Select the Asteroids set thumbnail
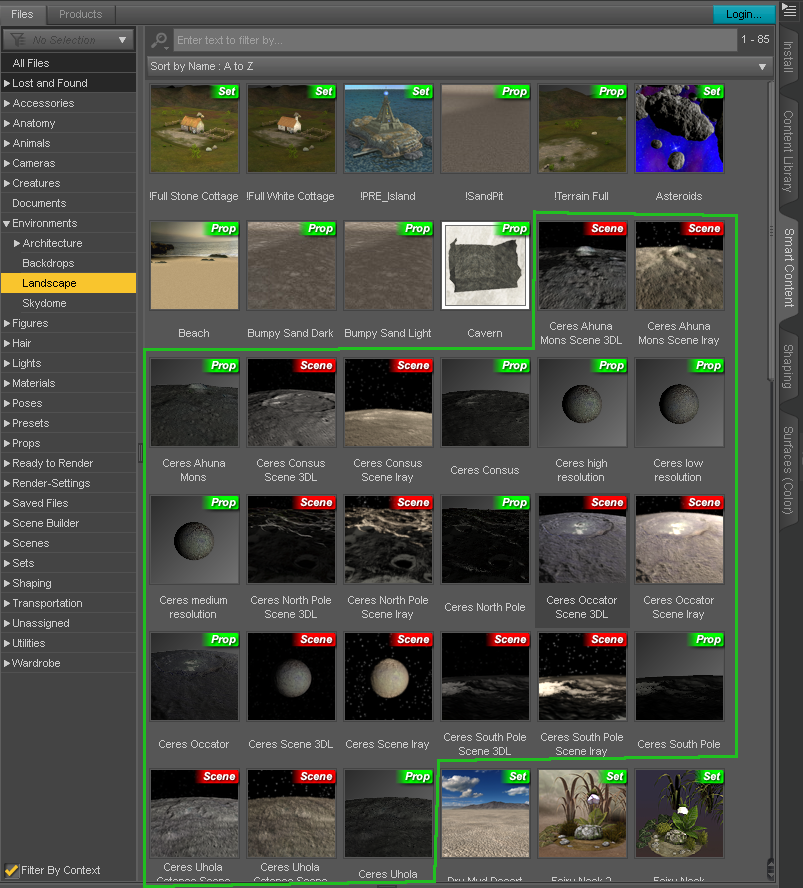The image size is (803, 888). pyautogui.click(x=679, y=129)
